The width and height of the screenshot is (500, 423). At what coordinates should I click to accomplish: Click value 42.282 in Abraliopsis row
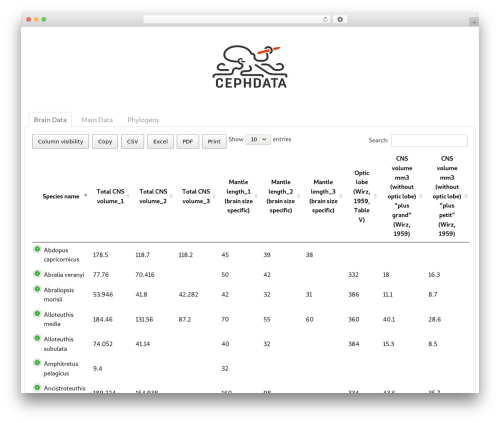[188, 294]
